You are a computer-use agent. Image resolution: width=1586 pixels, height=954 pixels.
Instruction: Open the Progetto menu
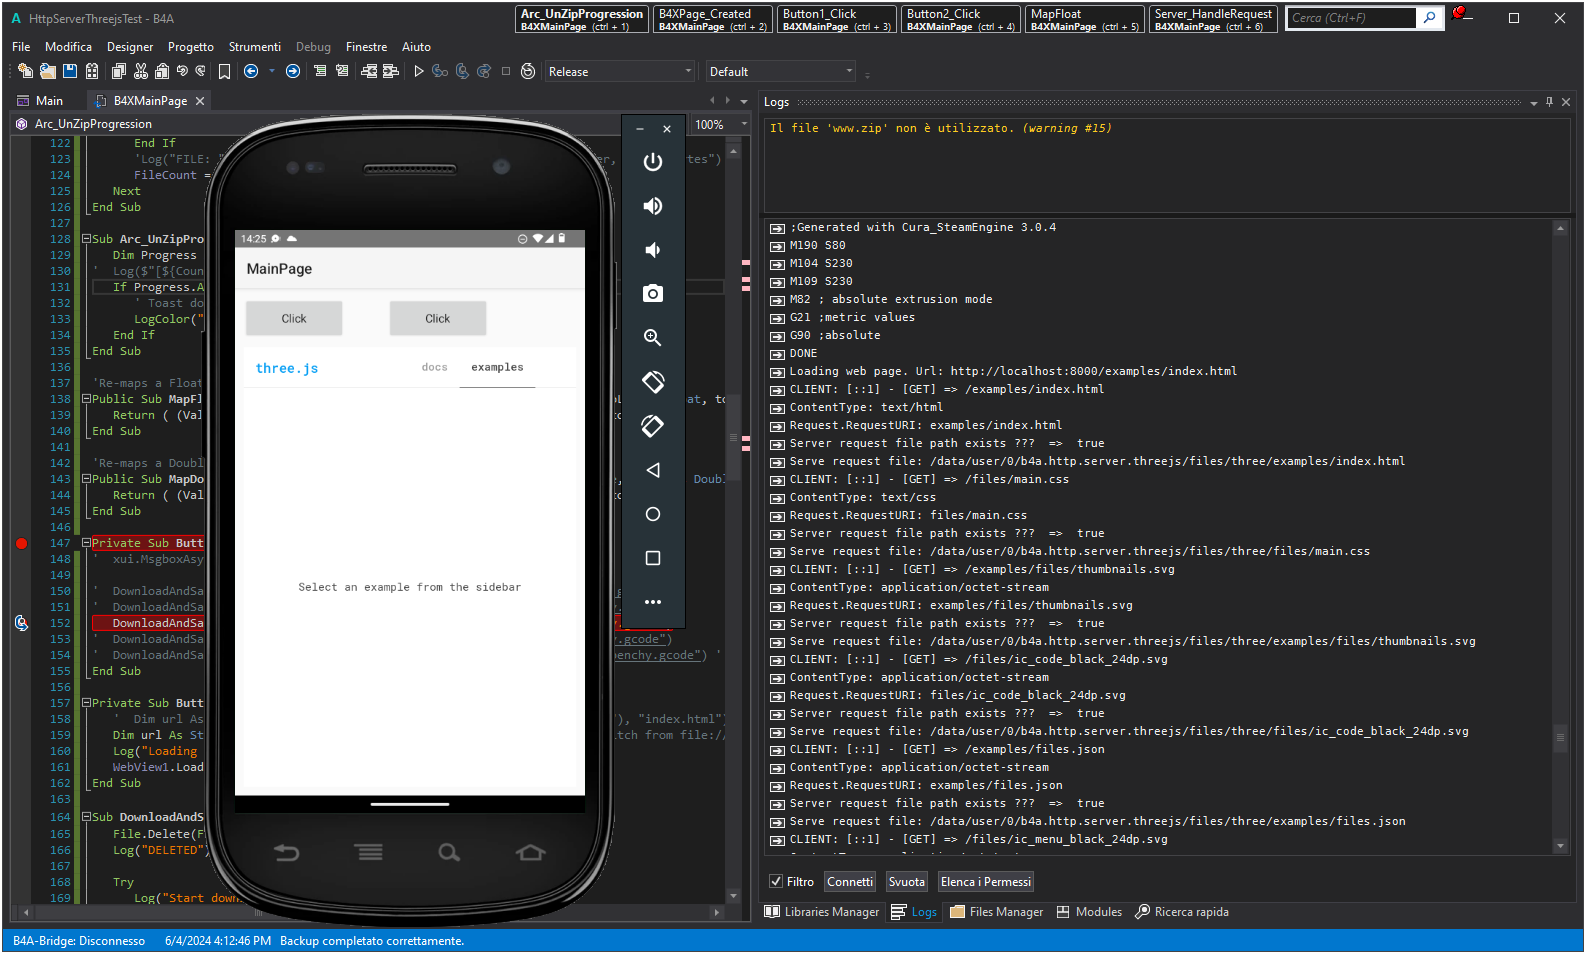tap(190, 47)
